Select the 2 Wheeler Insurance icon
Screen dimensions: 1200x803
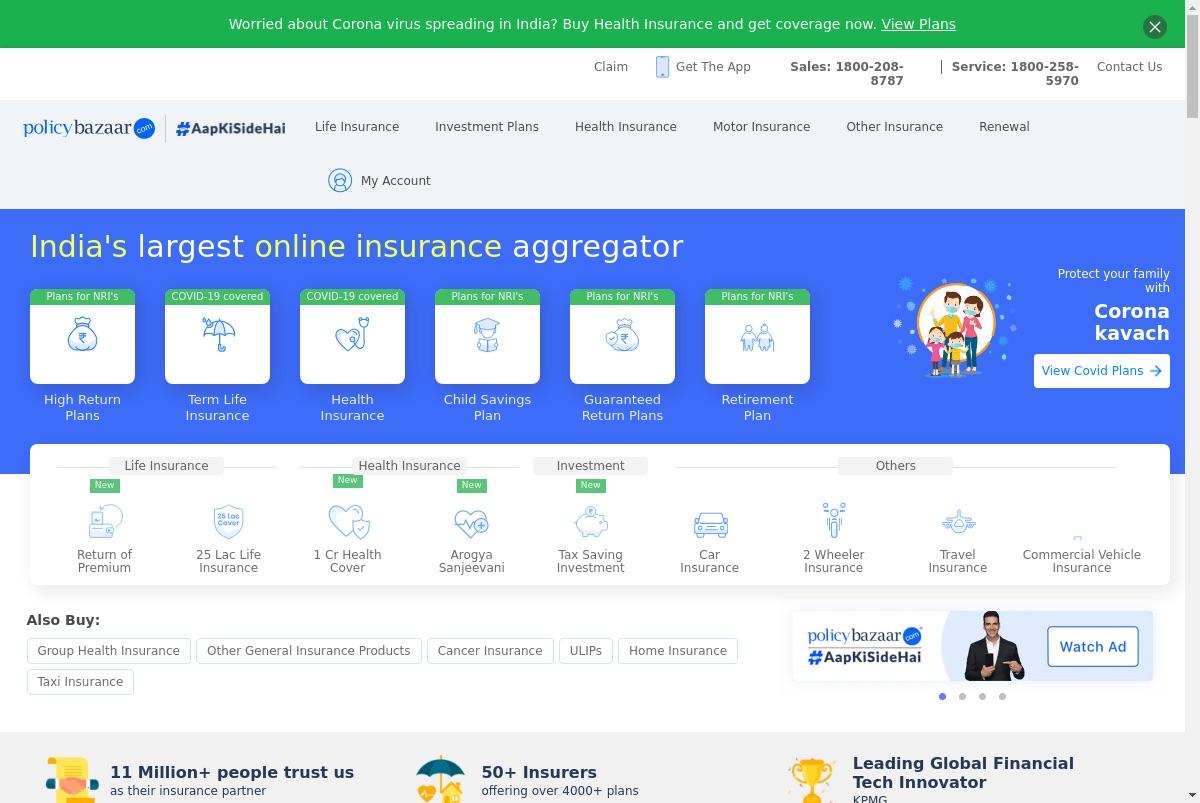[834, 520]
